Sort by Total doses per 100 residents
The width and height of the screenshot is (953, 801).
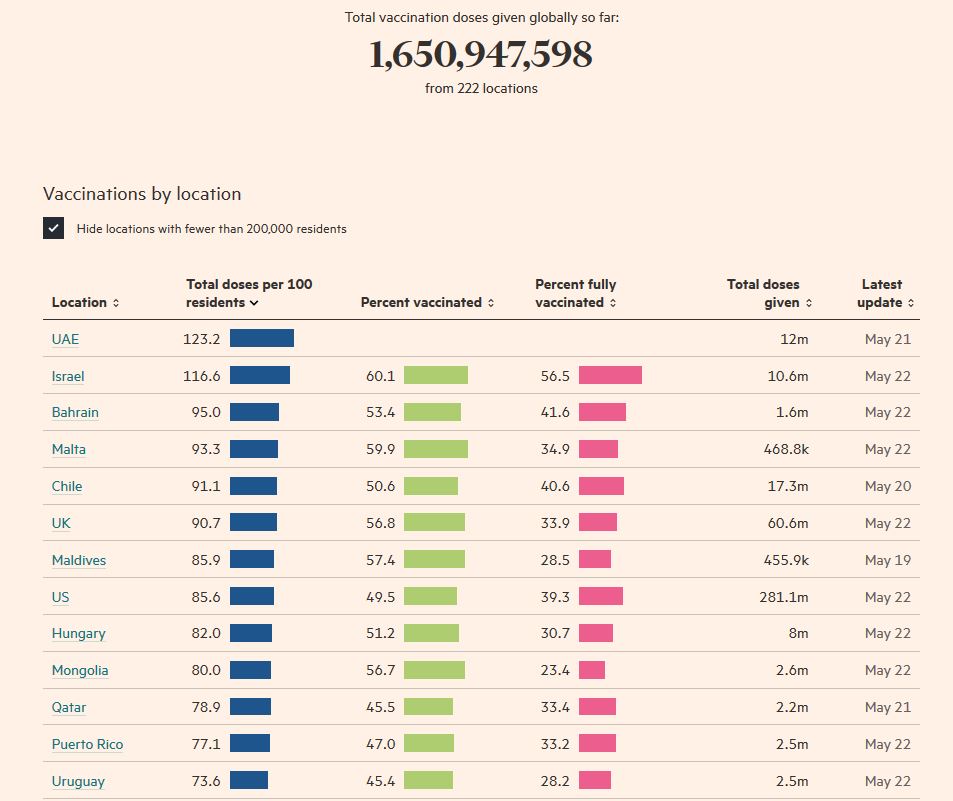pyautogui.click(x=249, y=293)
